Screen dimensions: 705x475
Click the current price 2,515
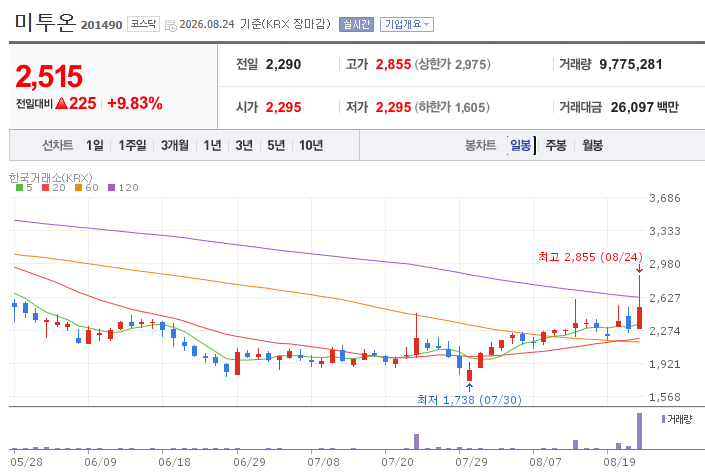(x=49, y=76)
